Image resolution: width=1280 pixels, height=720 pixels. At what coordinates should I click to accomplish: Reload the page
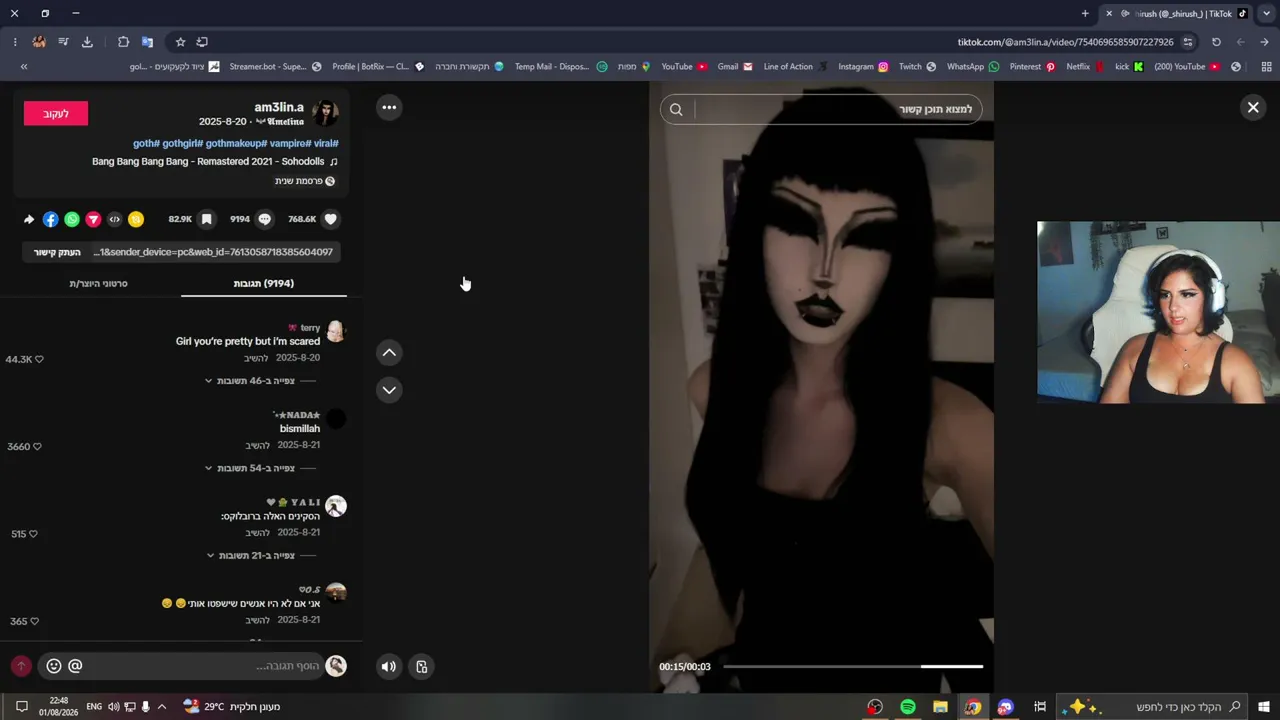pos(1216,42)
